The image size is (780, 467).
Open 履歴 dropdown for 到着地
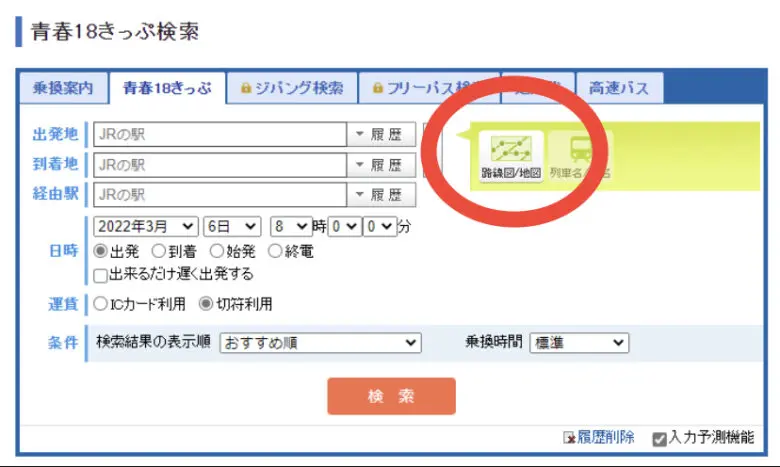tap(381, 165)
